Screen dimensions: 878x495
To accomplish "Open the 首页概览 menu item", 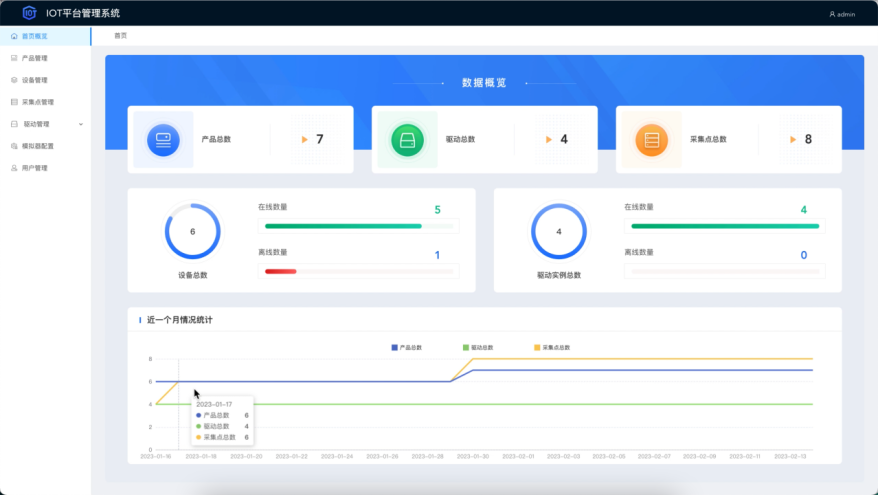I will click(x=45, y=36).
